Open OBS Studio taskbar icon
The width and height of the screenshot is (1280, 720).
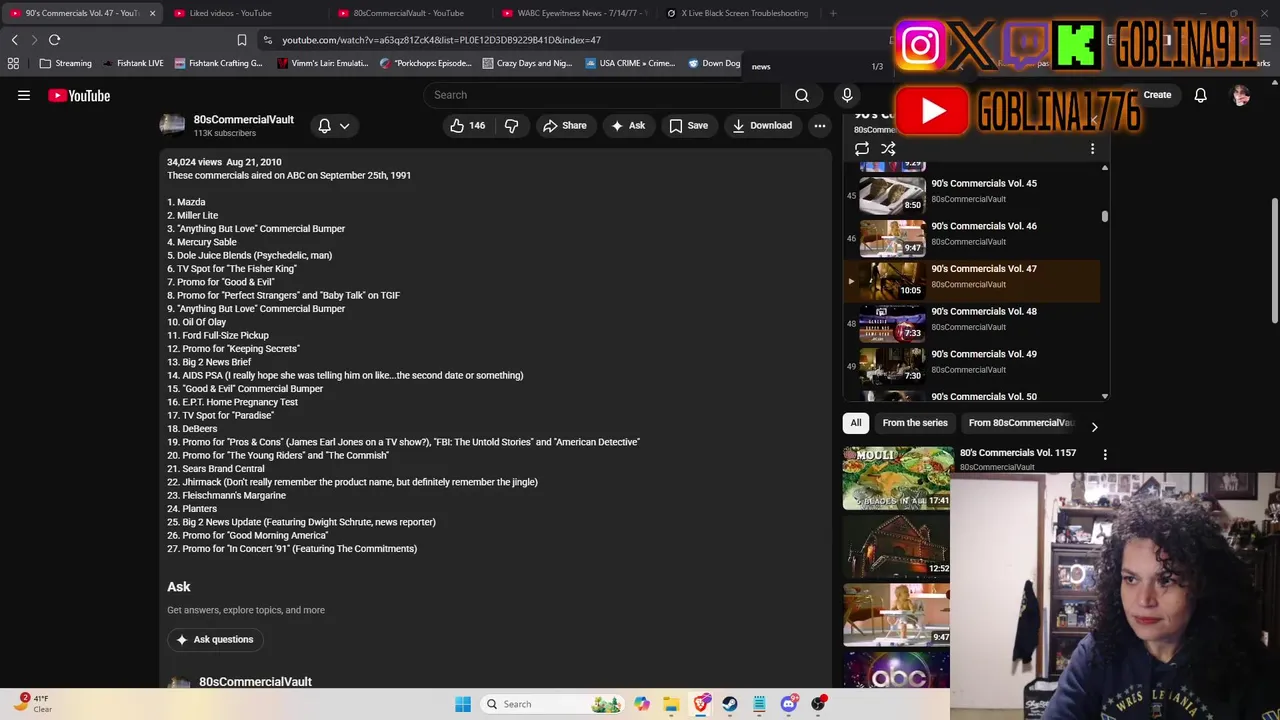[818, 704]
